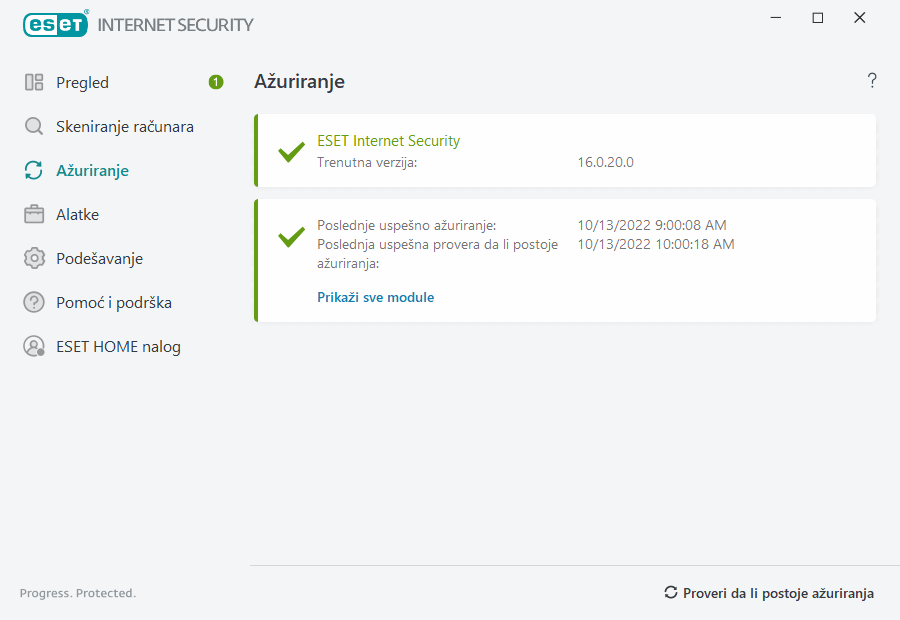Click the Ažuriranje refresh arrows icon
The image size is (900, 620).
(x=34, y=171)
